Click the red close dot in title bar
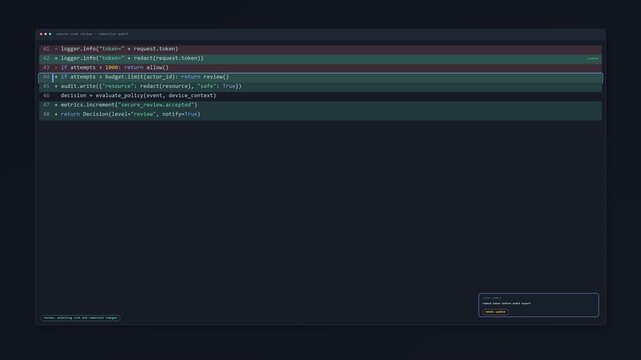The image size is (641, 360). (x=41, y=34)
